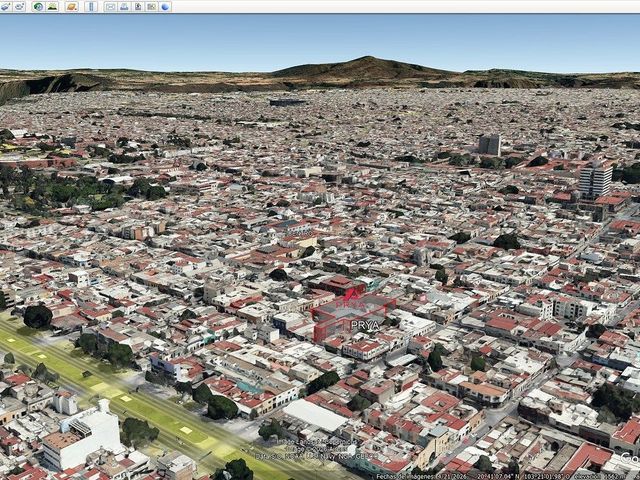Select the white PRYA label text
The height and width of the screenshot is (480, 640).
pyautogui.click(x=365, y=325)
